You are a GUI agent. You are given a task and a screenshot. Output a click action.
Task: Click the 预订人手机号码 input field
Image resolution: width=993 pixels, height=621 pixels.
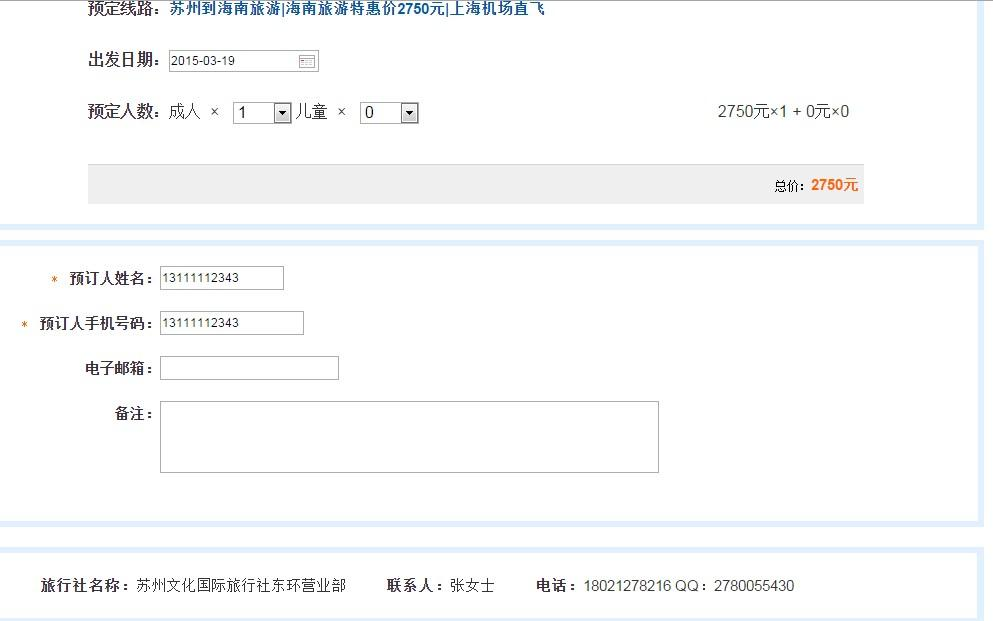(x=232, y=323)
